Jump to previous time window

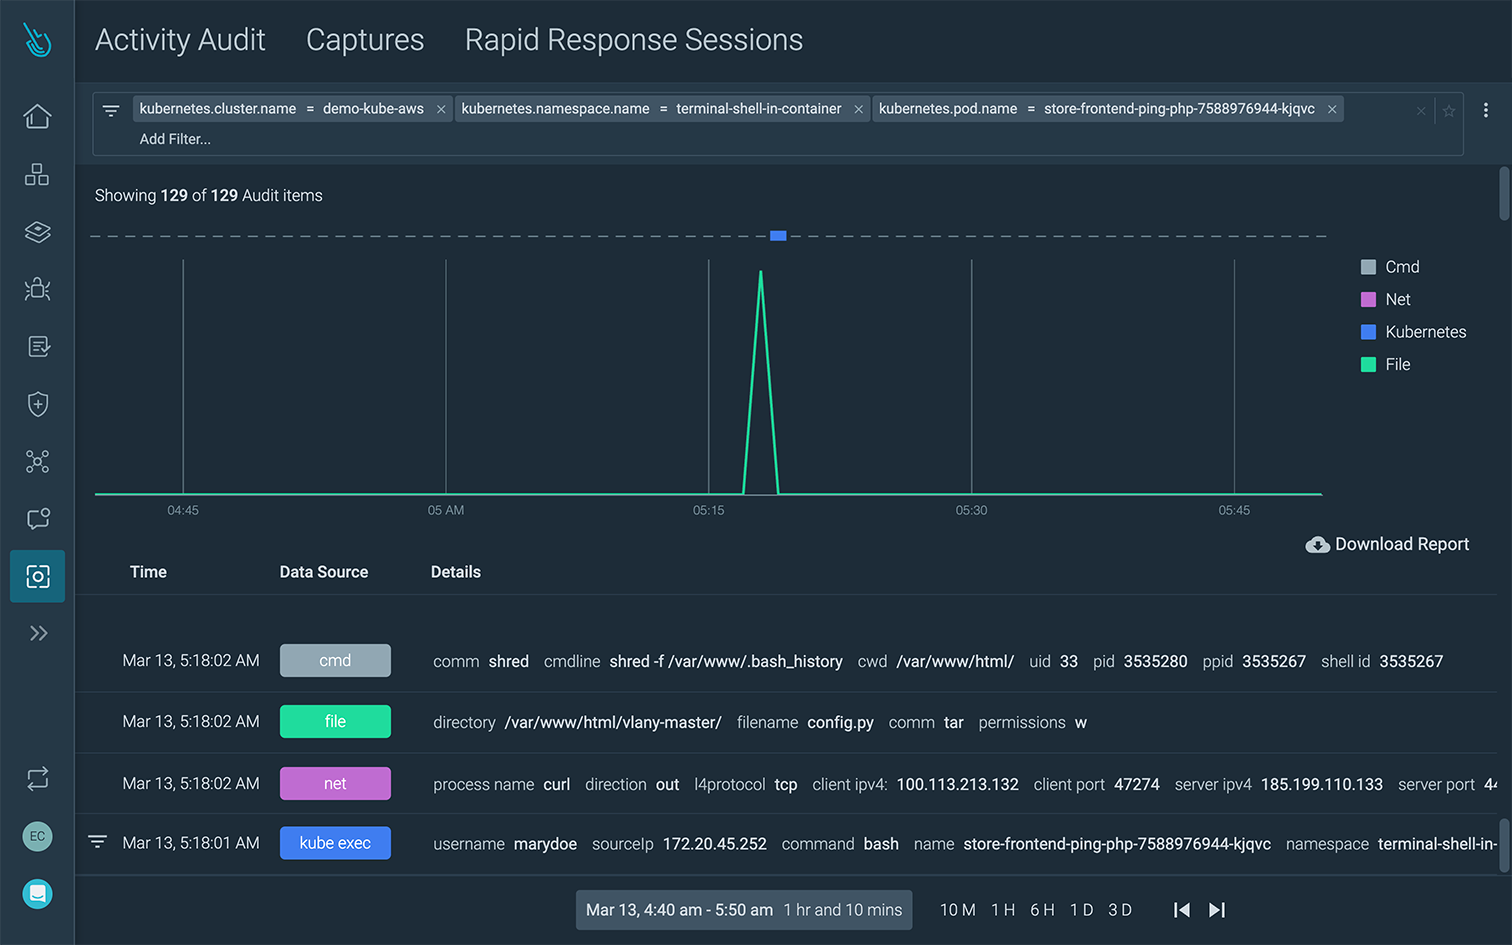tap(1182, 910)
